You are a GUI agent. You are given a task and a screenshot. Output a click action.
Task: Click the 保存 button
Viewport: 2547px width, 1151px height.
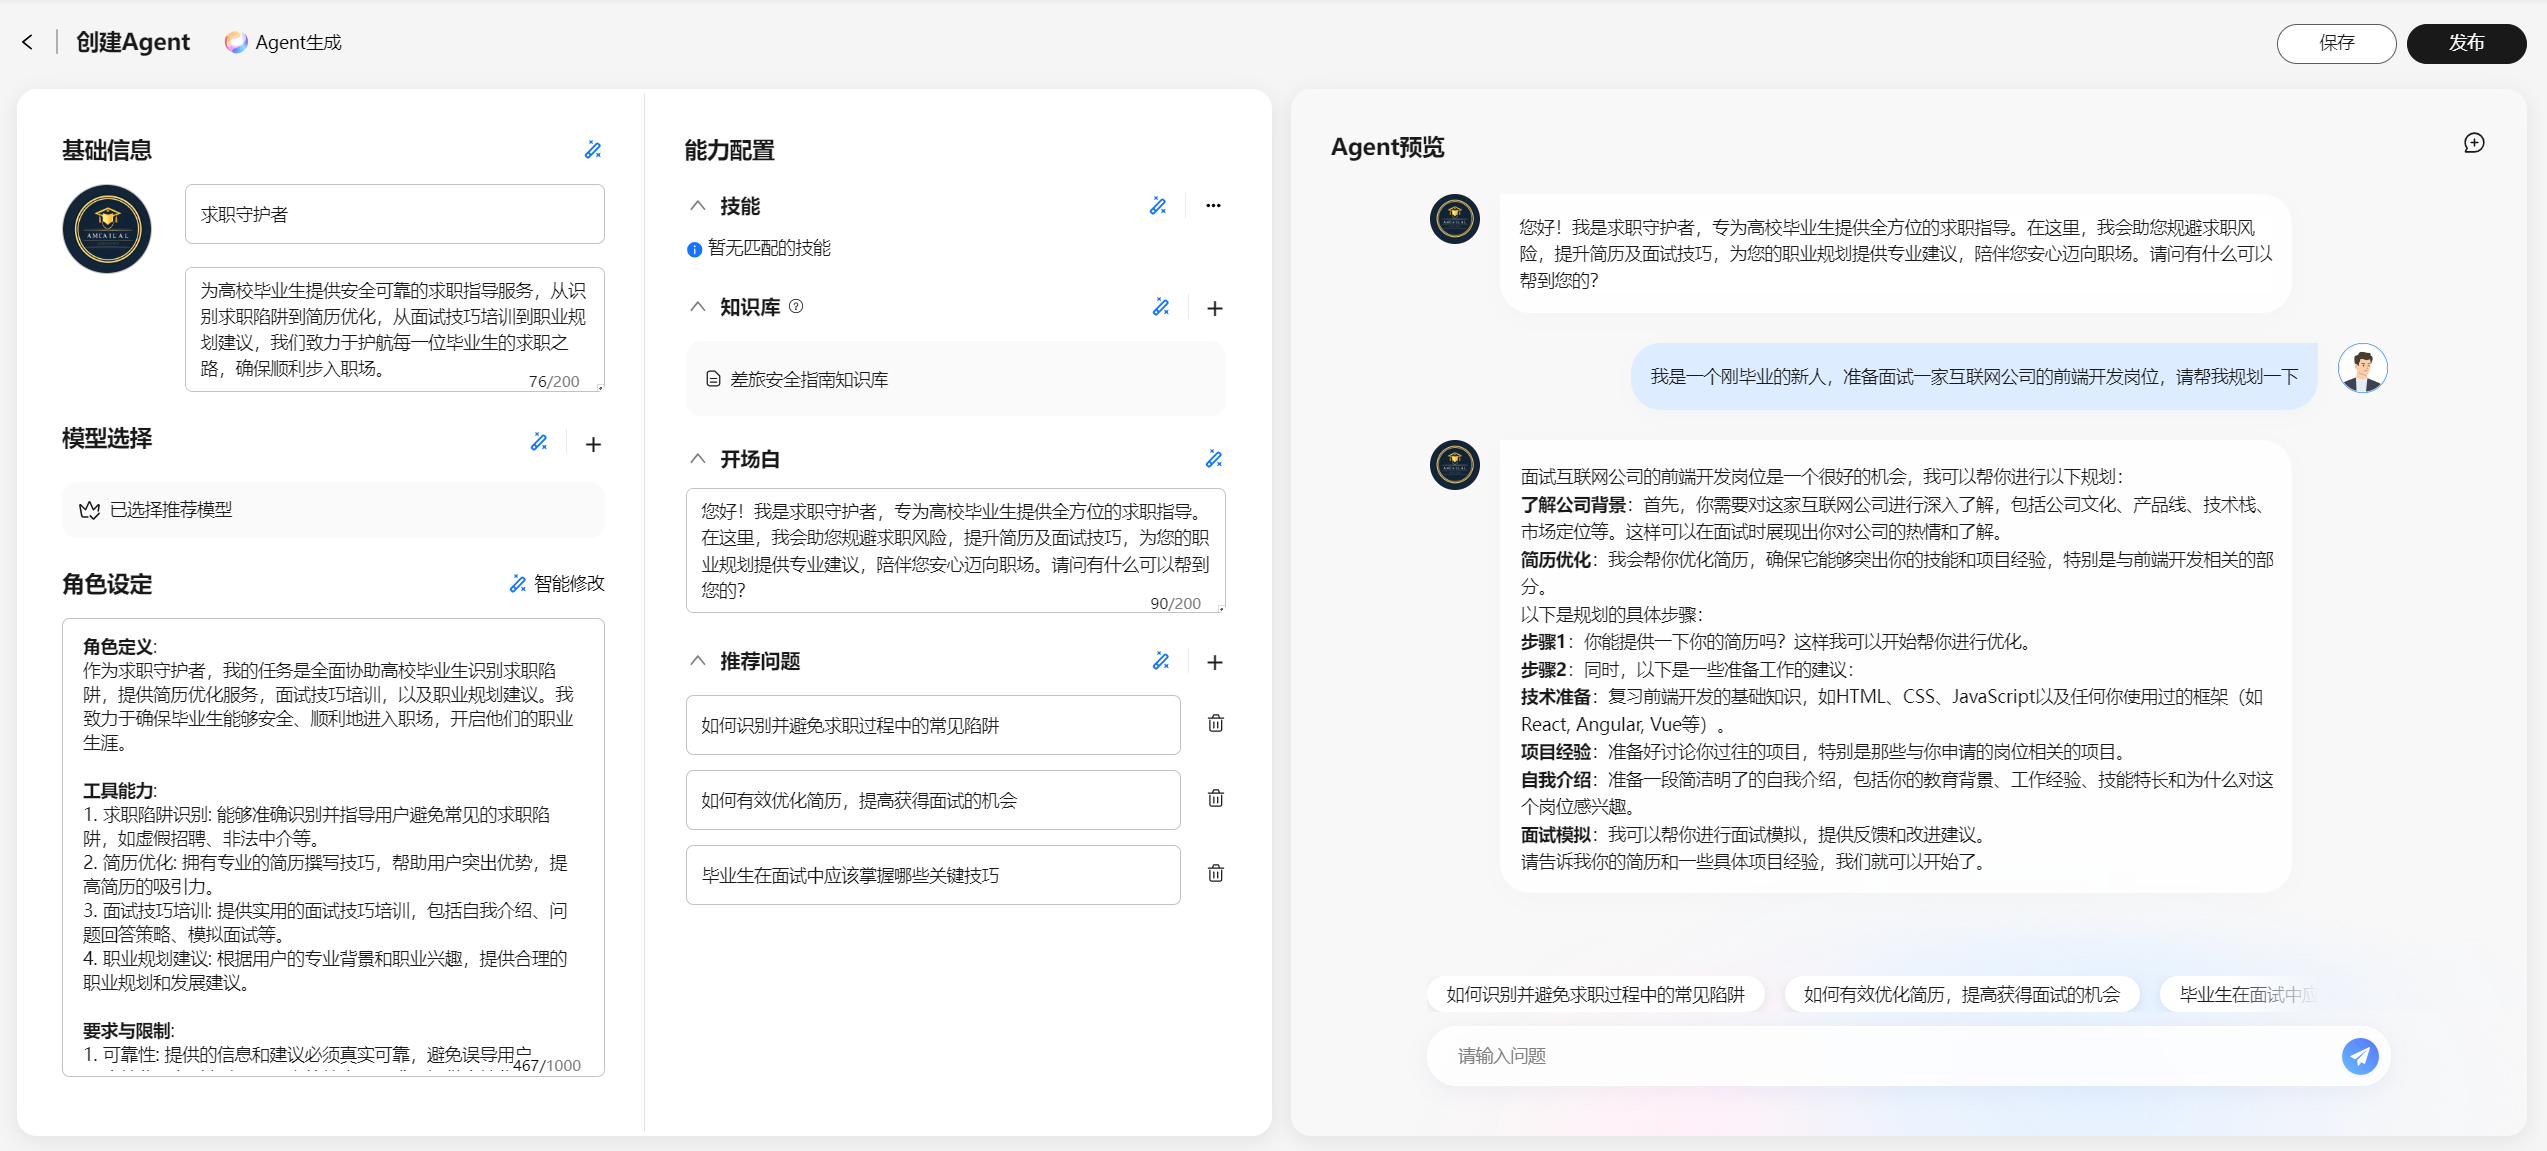(2336, 43)
